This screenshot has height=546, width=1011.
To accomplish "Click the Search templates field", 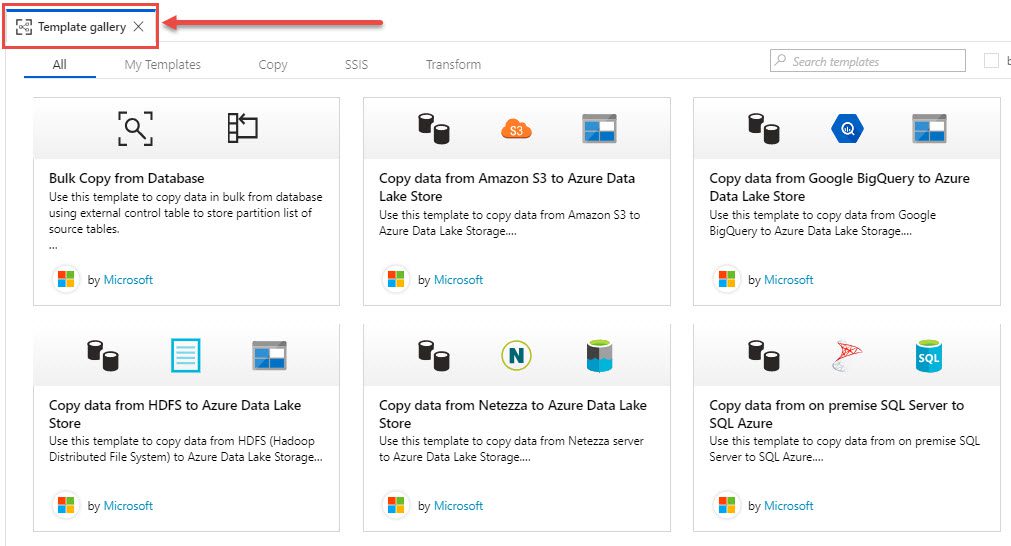I will coord(868,61).
